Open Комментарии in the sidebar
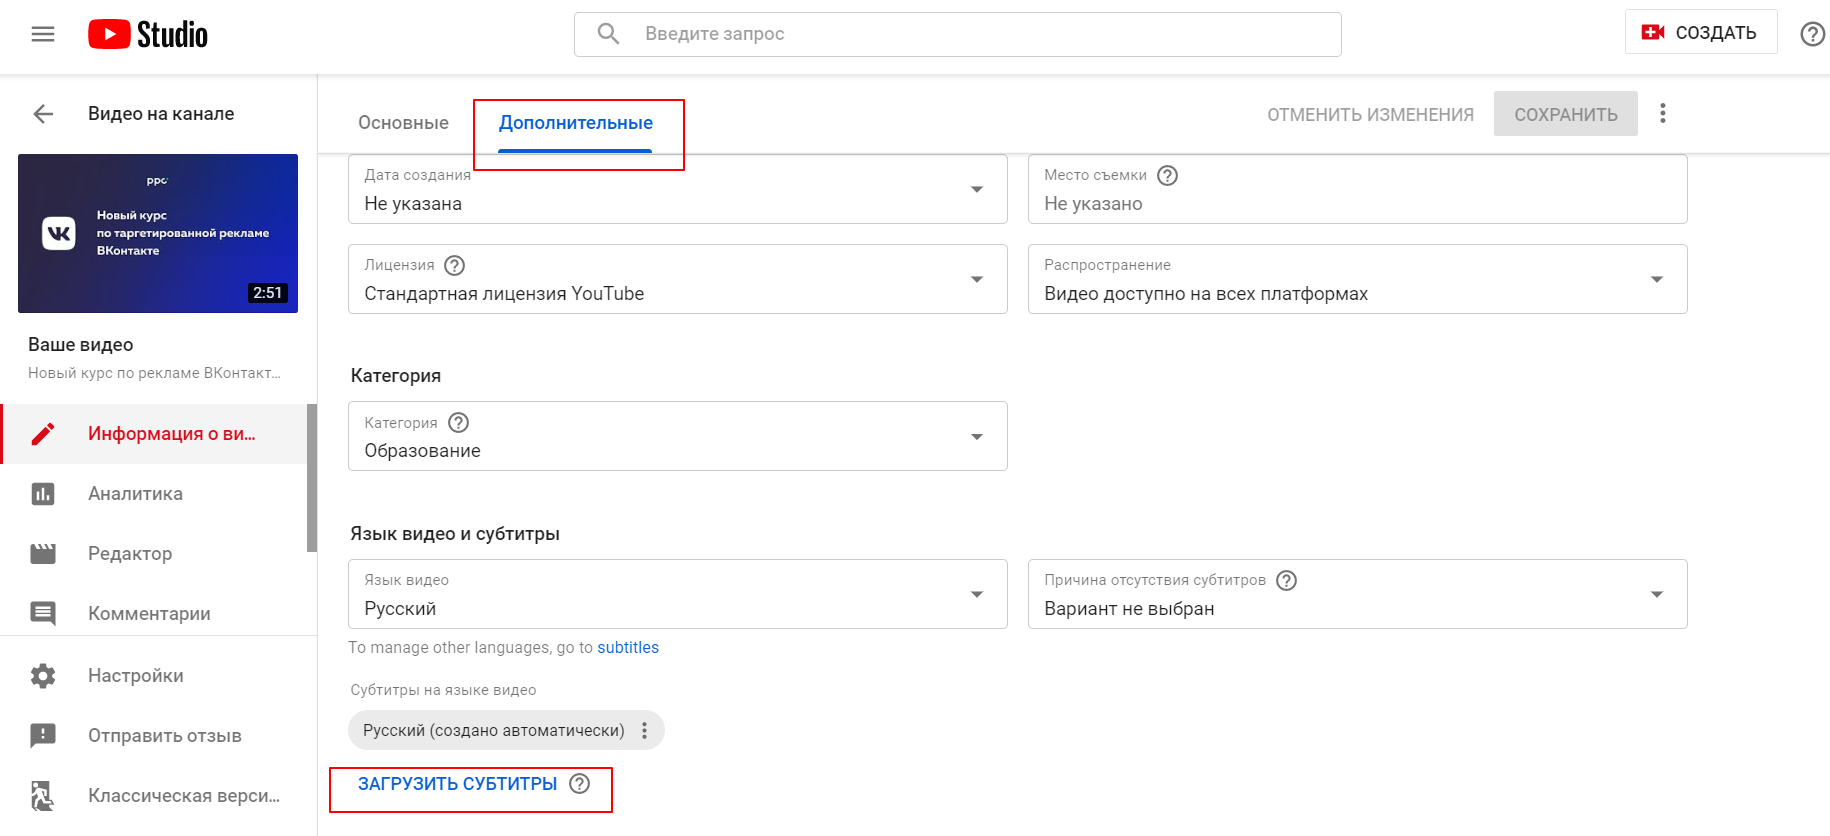 (154, 613)
